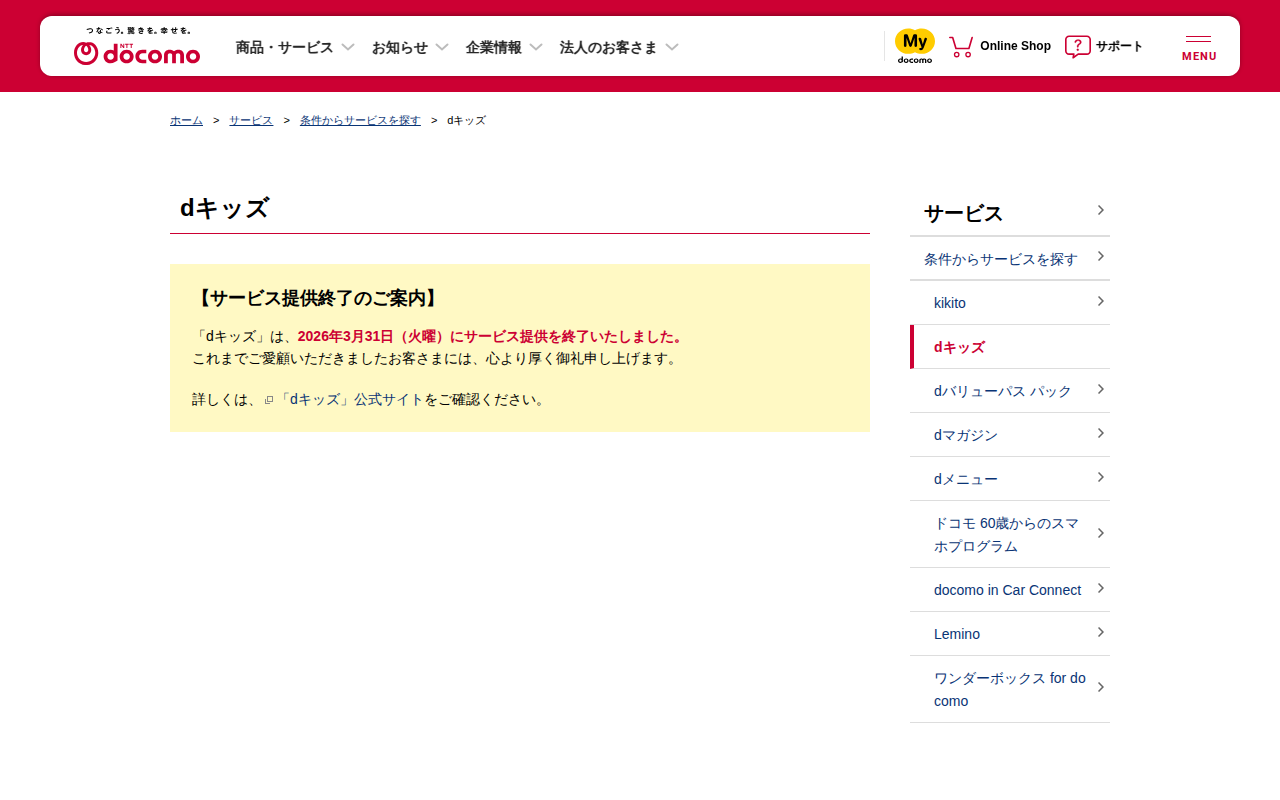1280x800 pixels.
Task: Click chevron on ドコモ 60歳からのスマホプログラム row
Action: [1100, 533]
